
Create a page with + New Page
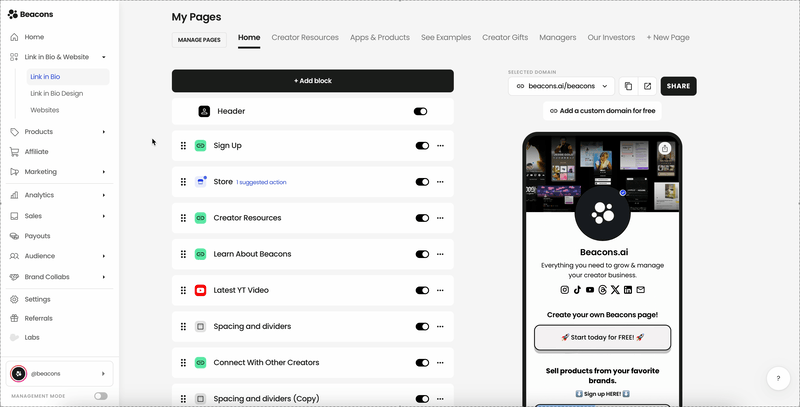coord(668,38)
